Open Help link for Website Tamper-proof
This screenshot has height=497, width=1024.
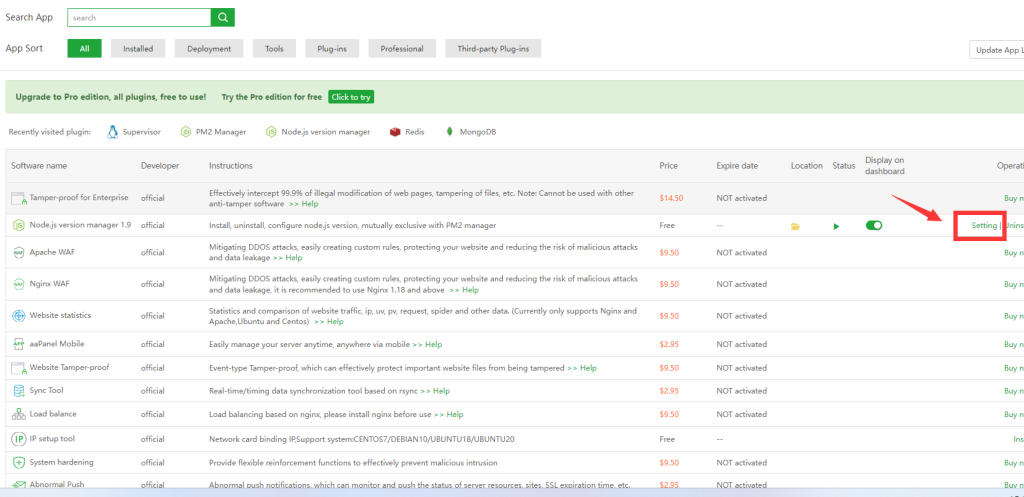pyautogui.click(x=582, y=368)
